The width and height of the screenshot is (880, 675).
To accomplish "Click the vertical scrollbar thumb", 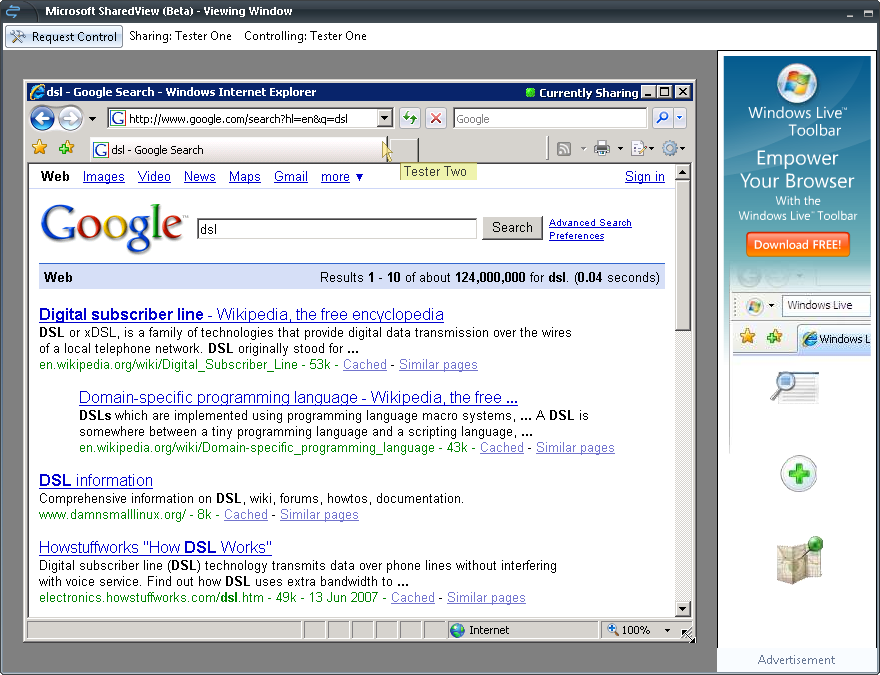I will pyautogui.click(x=682, y=255).
